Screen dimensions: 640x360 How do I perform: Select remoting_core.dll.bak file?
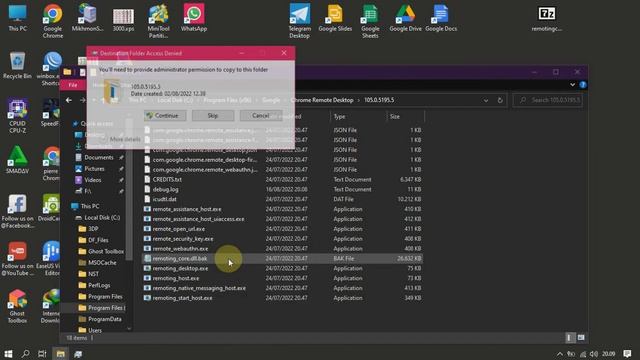coord(282,258)
